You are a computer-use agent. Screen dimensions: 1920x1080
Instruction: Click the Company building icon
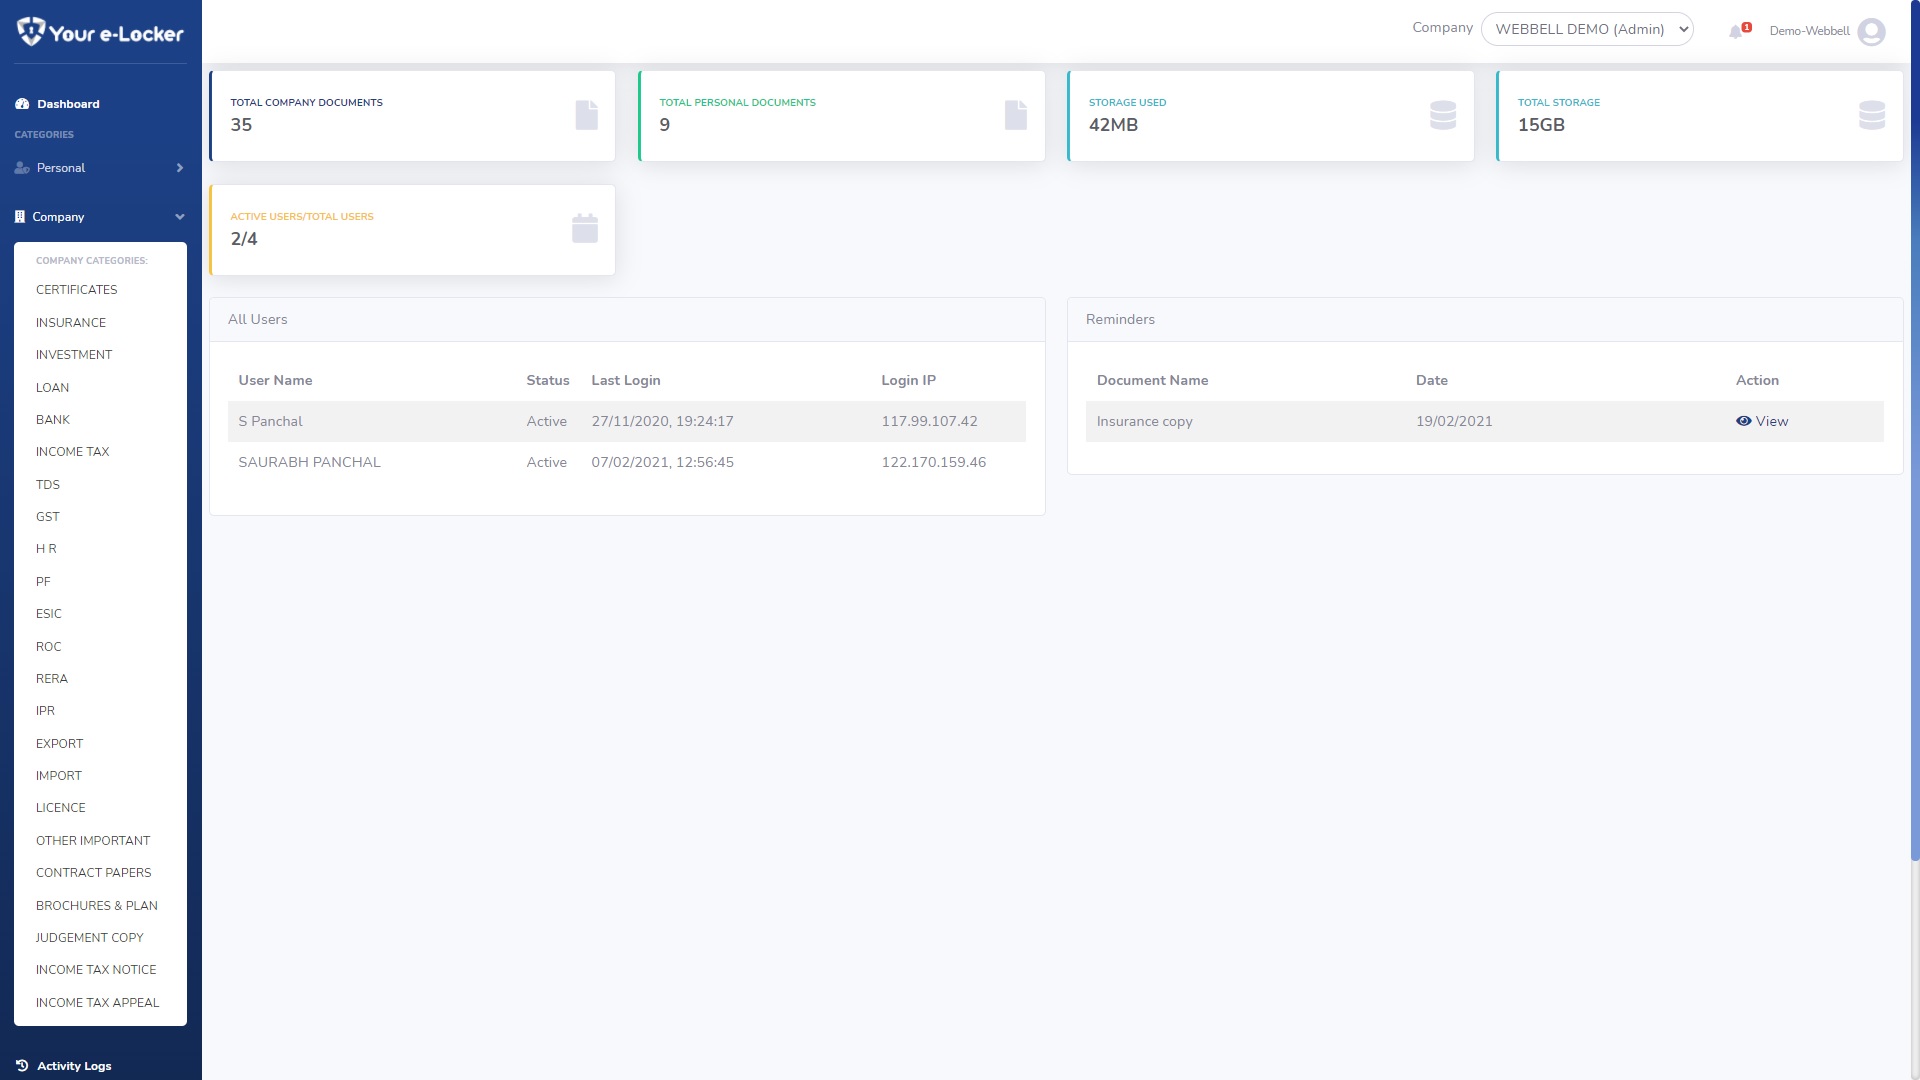19,216
